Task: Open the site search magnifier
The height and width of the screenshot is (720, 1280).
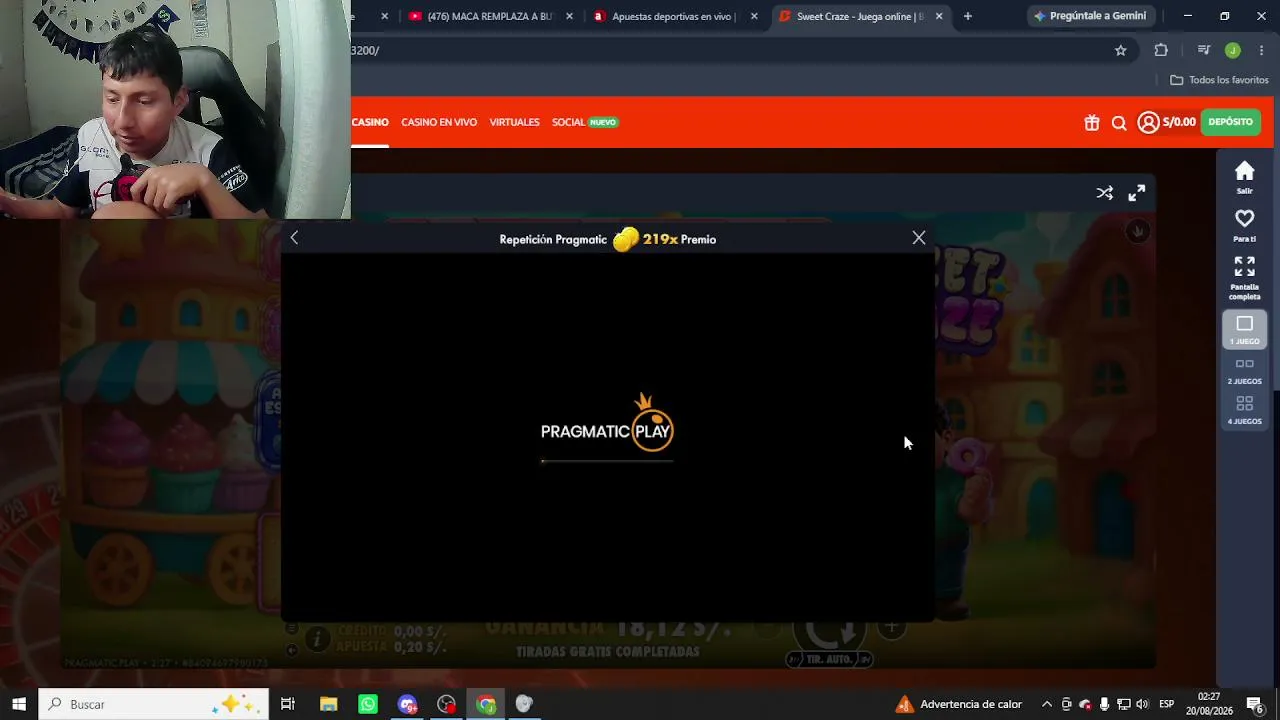Action: coord(1119,122)
